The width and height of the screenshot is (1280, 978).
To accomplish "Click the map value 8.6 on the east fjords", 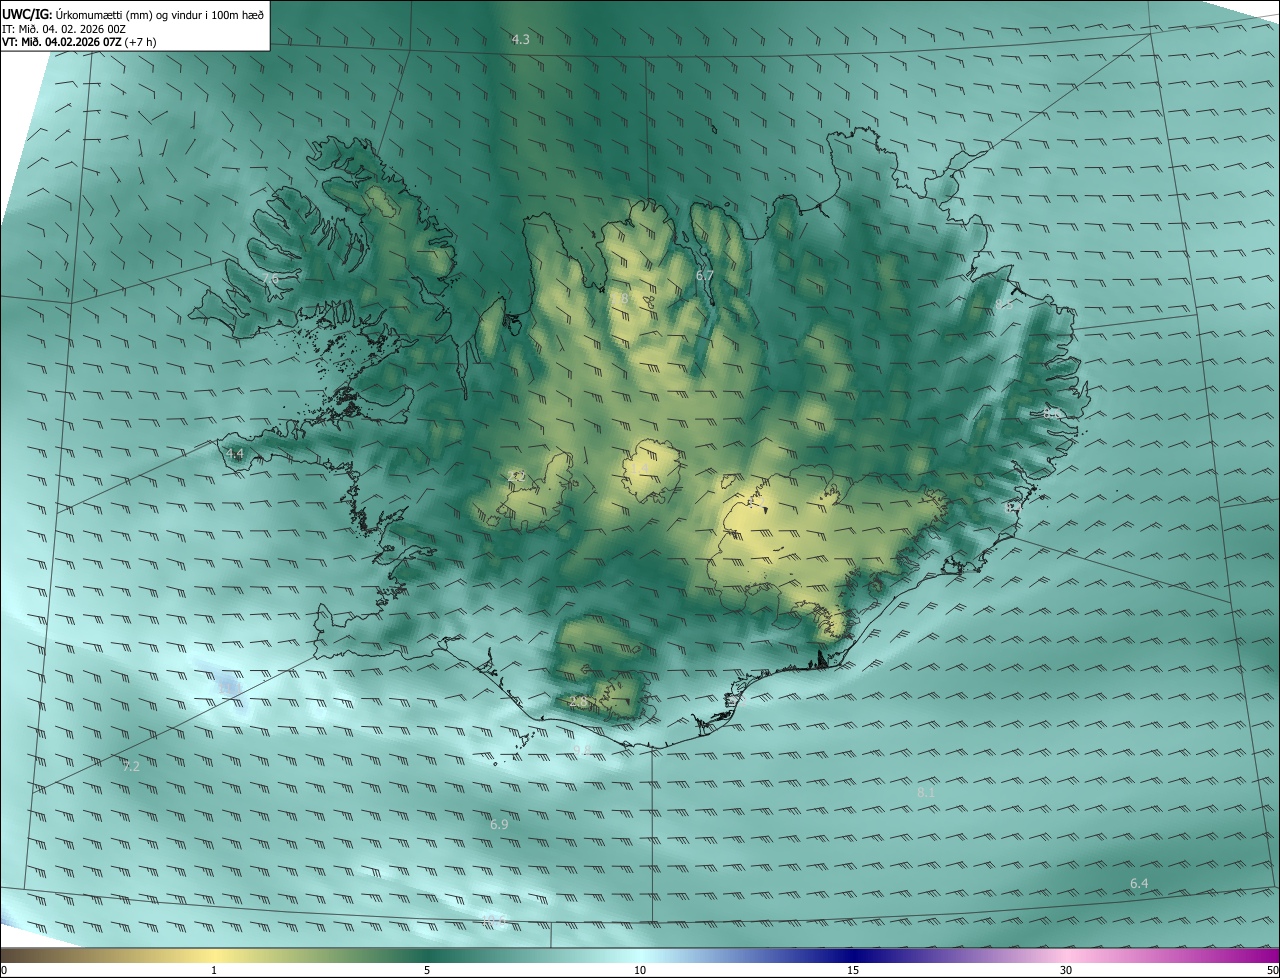I will [1051, 413].
